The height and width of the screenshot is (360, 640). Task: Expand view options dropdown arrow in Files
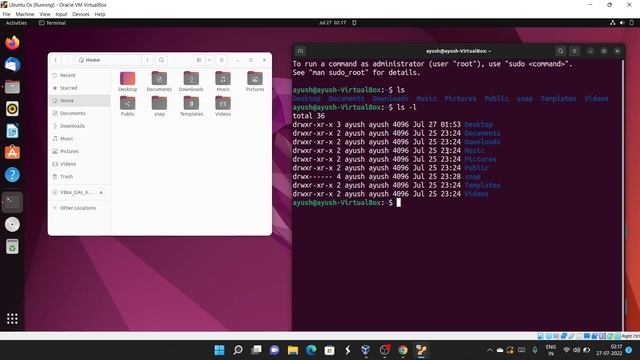(x=209, y=60)
